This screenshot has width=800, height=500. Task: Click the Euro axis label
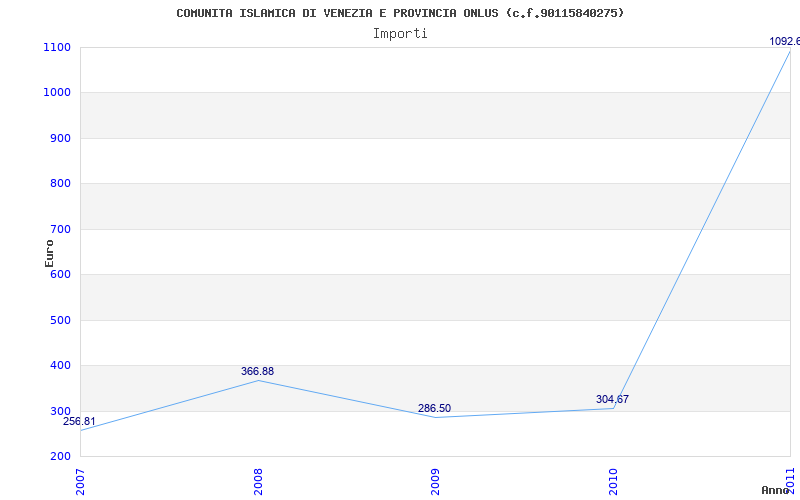tap(49, 253)
